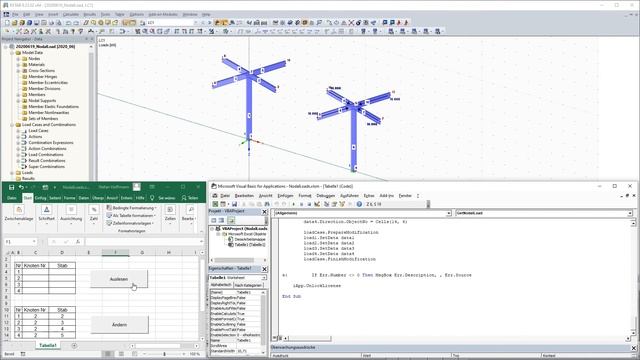Click the Ändern button on the worksheet
This screenshot has height=360, width=640.
119,325
